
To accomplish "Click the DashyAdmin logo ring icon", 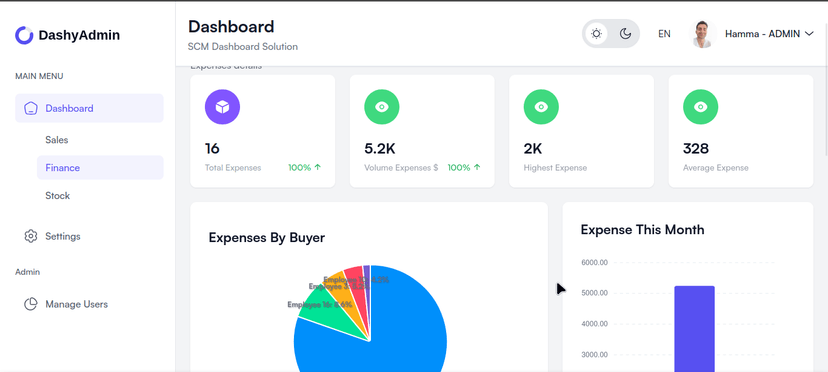I will coord(24,35).
